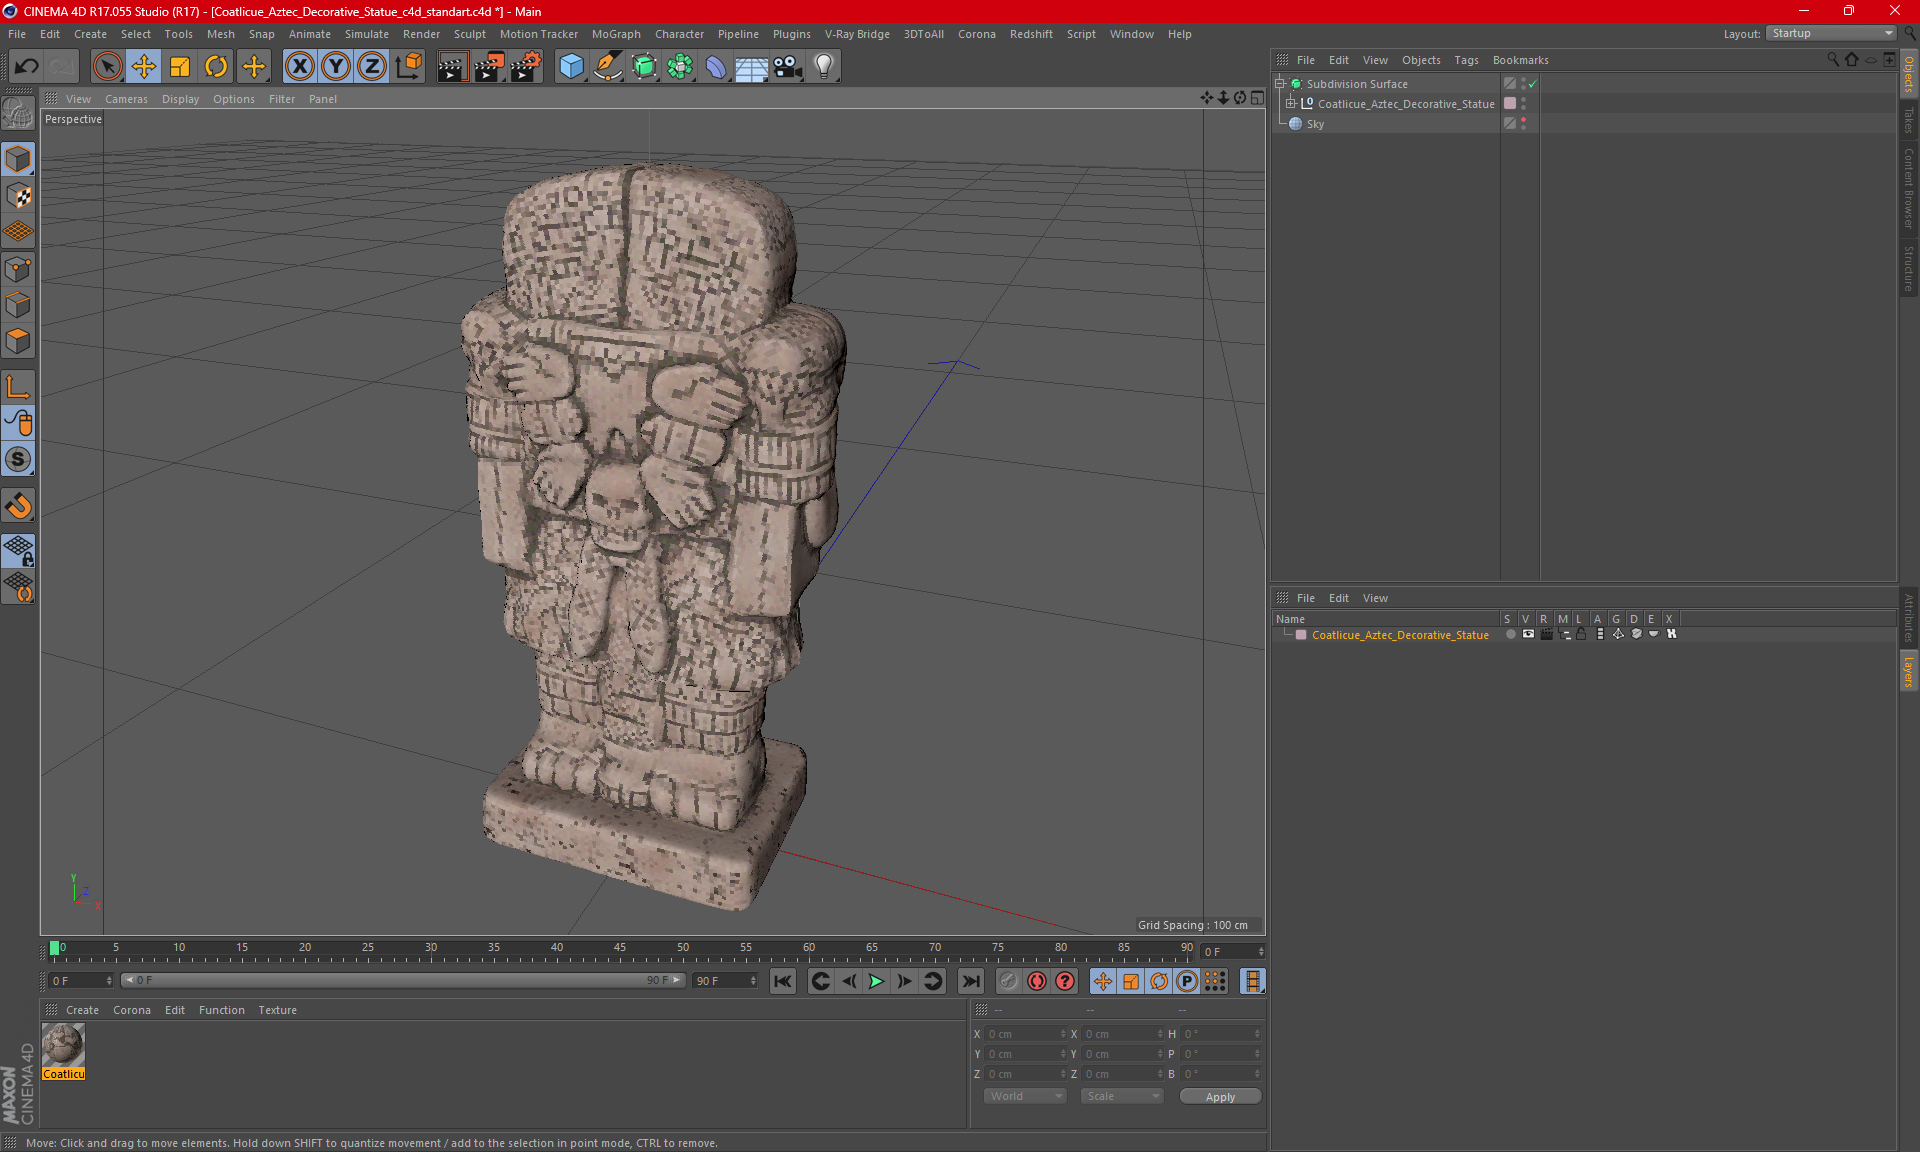Switch to Points mode
The image size is (1920, 1152).
point(18,269)
